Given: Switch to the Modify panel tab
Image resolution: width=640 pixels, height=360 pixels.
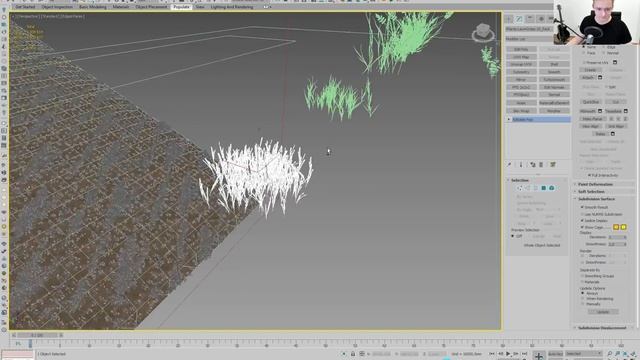Looking at the screenshot, I should [519, 19].
